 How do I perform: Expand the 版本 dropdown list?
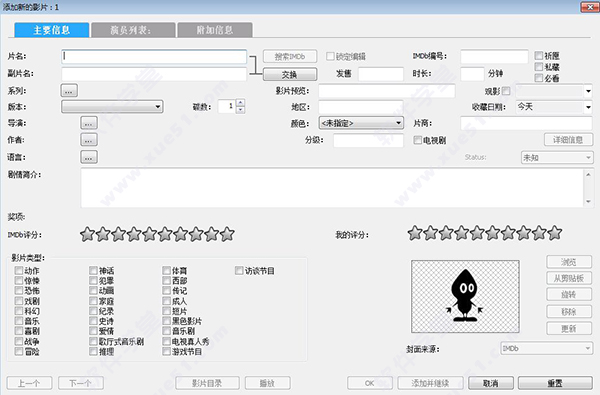(x=112, y=107)
